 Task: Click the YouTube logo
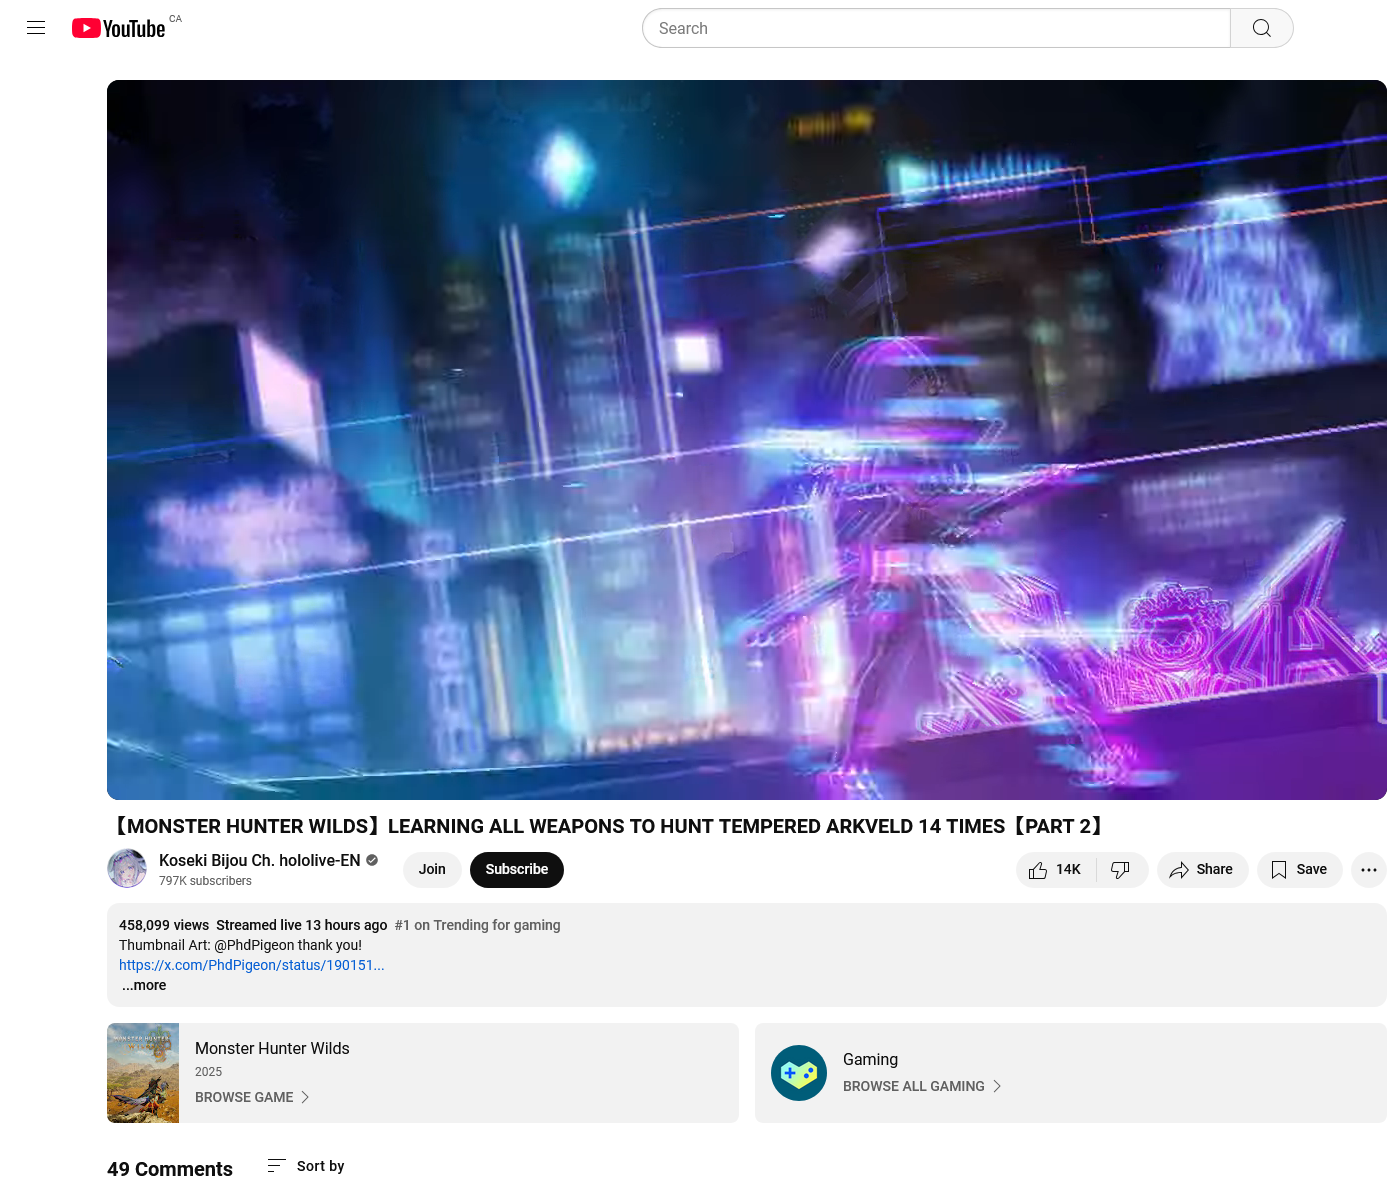[x=118, y=28]
